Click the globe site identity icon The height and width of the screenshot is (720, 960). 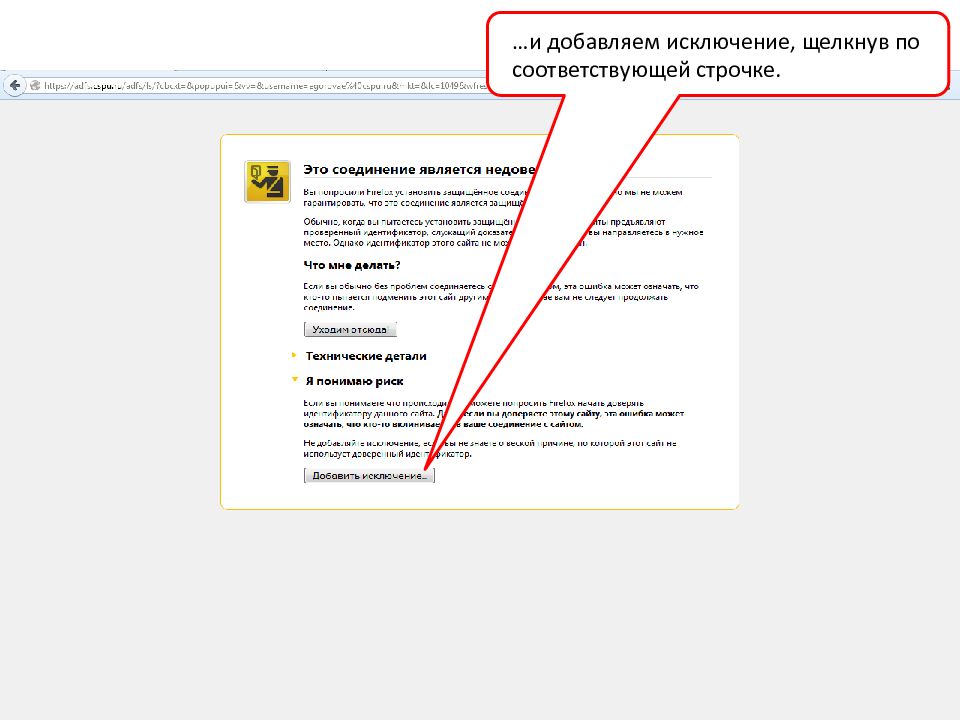click(35, 86)
